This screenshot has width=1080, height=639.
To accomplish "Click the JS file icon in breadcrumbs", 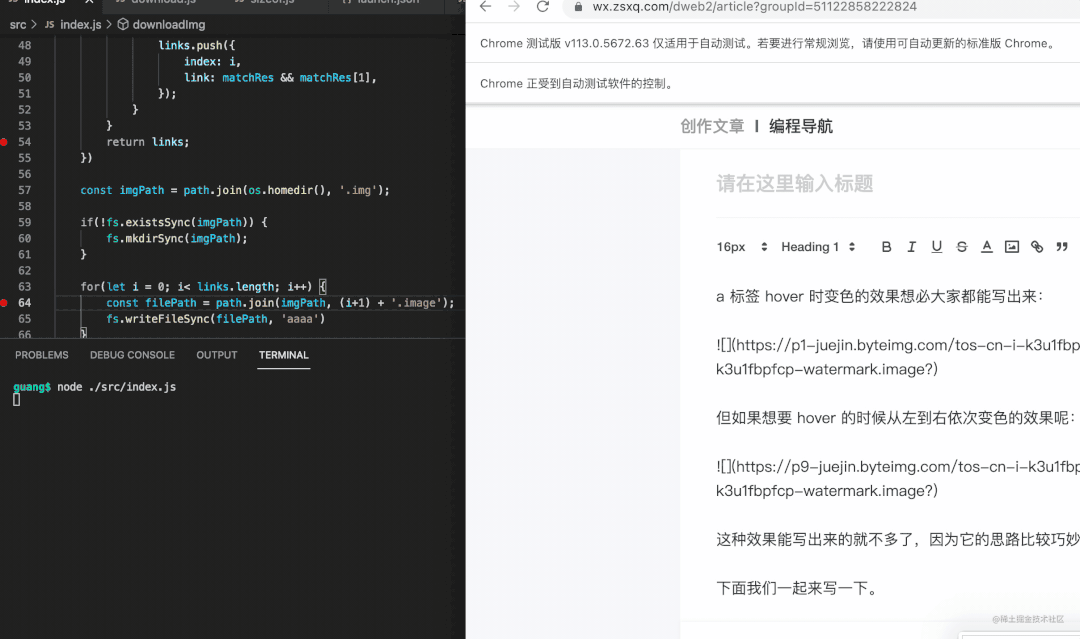I will click(50, 25).
